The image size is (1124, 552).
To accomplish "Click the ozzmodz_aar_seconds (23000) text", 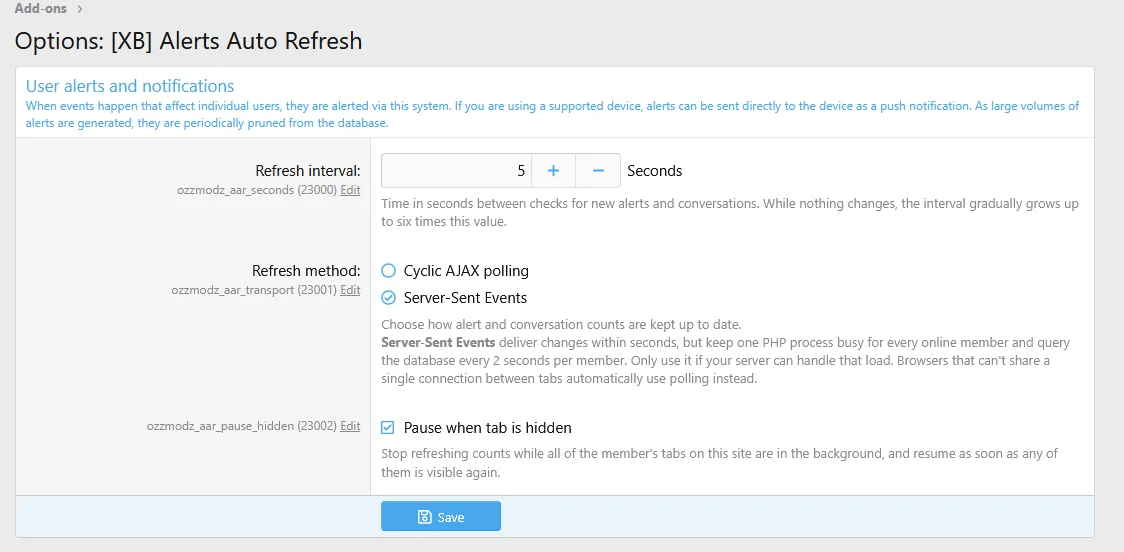I will (x=257, y=191).
